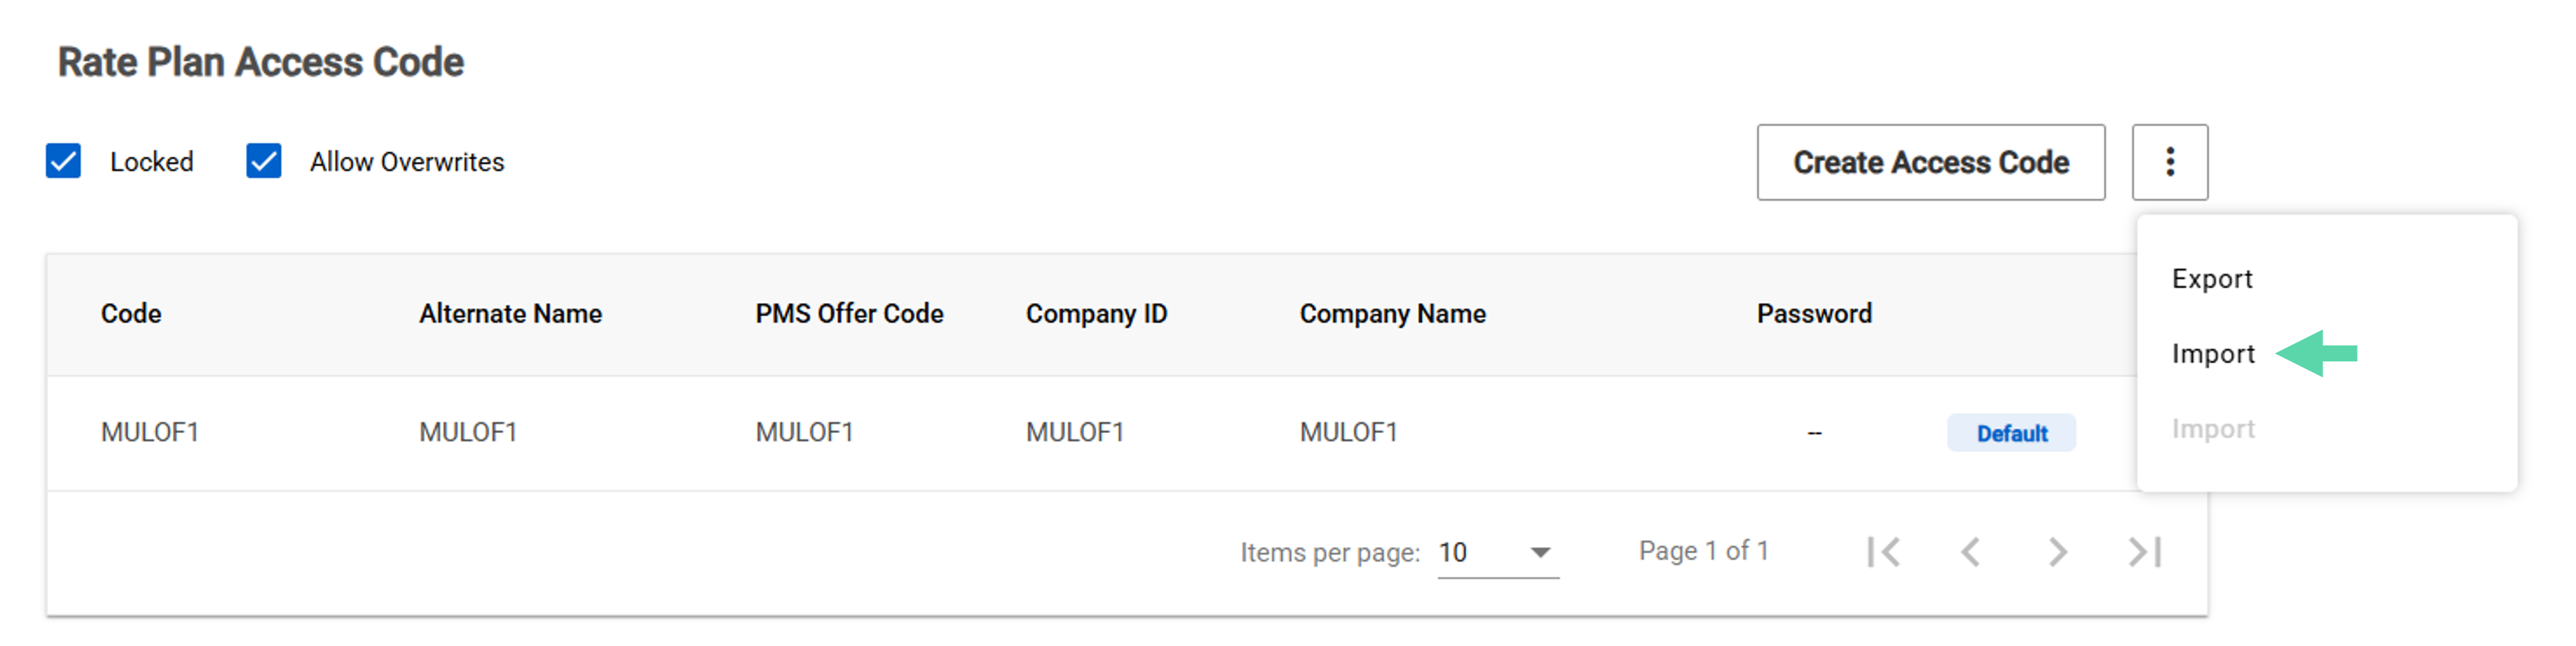The width and height of the screenshot is (2576, 646).
Task: Select Export from the menu
Action: click(x=2211, y=279)
